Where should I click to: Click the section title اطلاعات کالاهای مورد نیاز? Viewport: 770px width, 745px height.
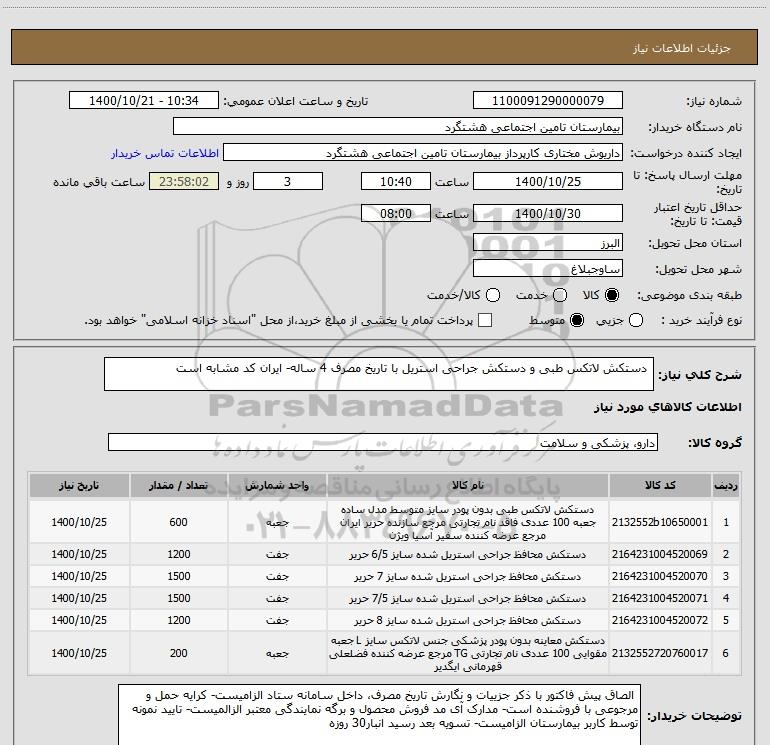667,408
